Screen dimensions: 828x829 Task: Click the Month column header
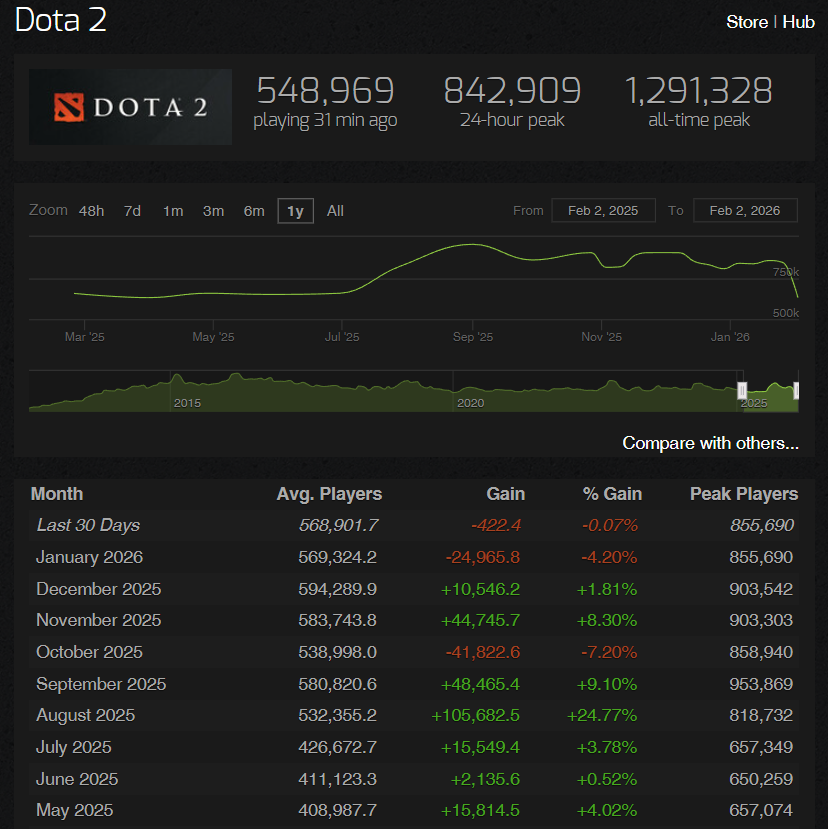(57, 493)
